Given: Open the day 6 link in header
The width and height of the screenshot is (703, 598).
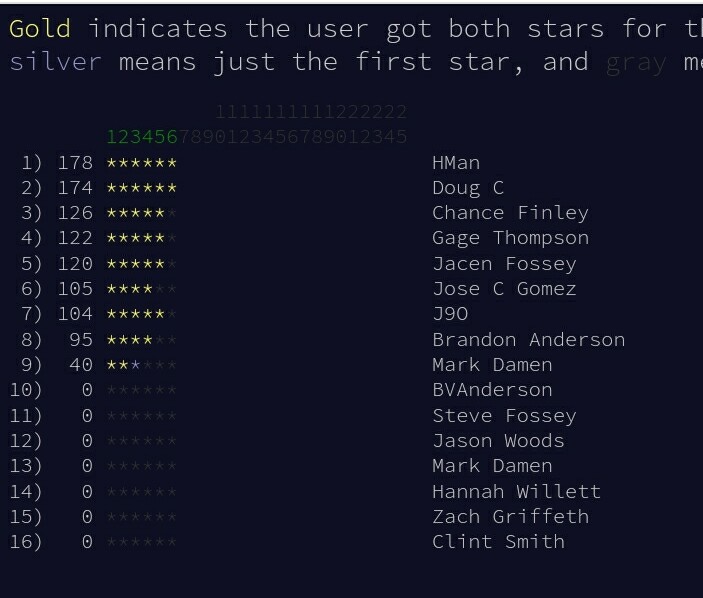Looking at the screenshot, I should click(172, 137).
